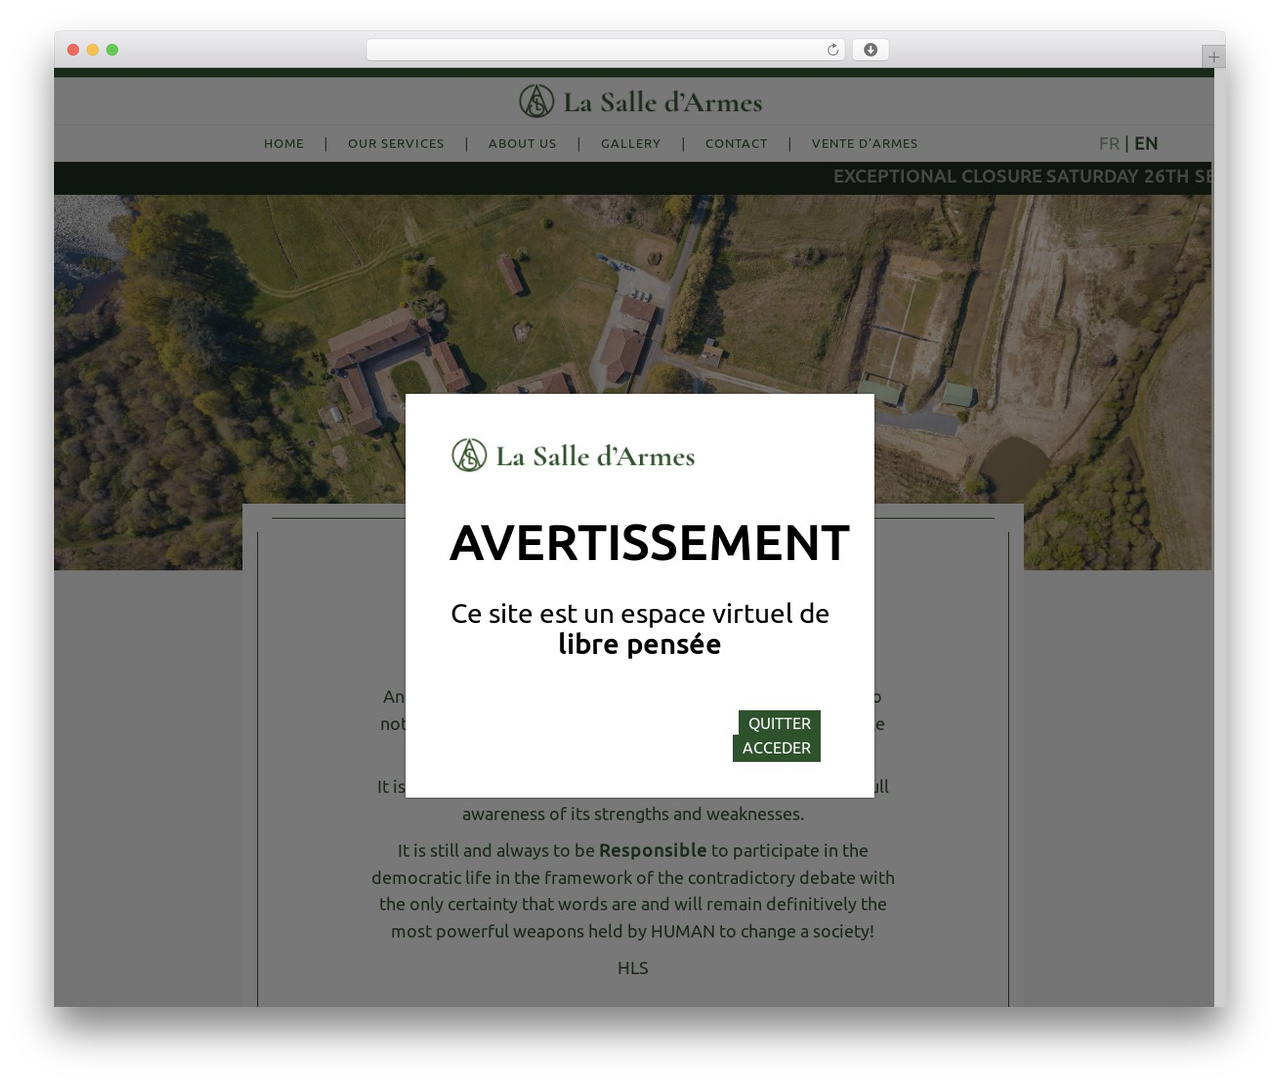This screenshot has height=1084, width=1280.
Task: Click the AVERTISSEMENT heading in the popup
Action: point(649,543)
